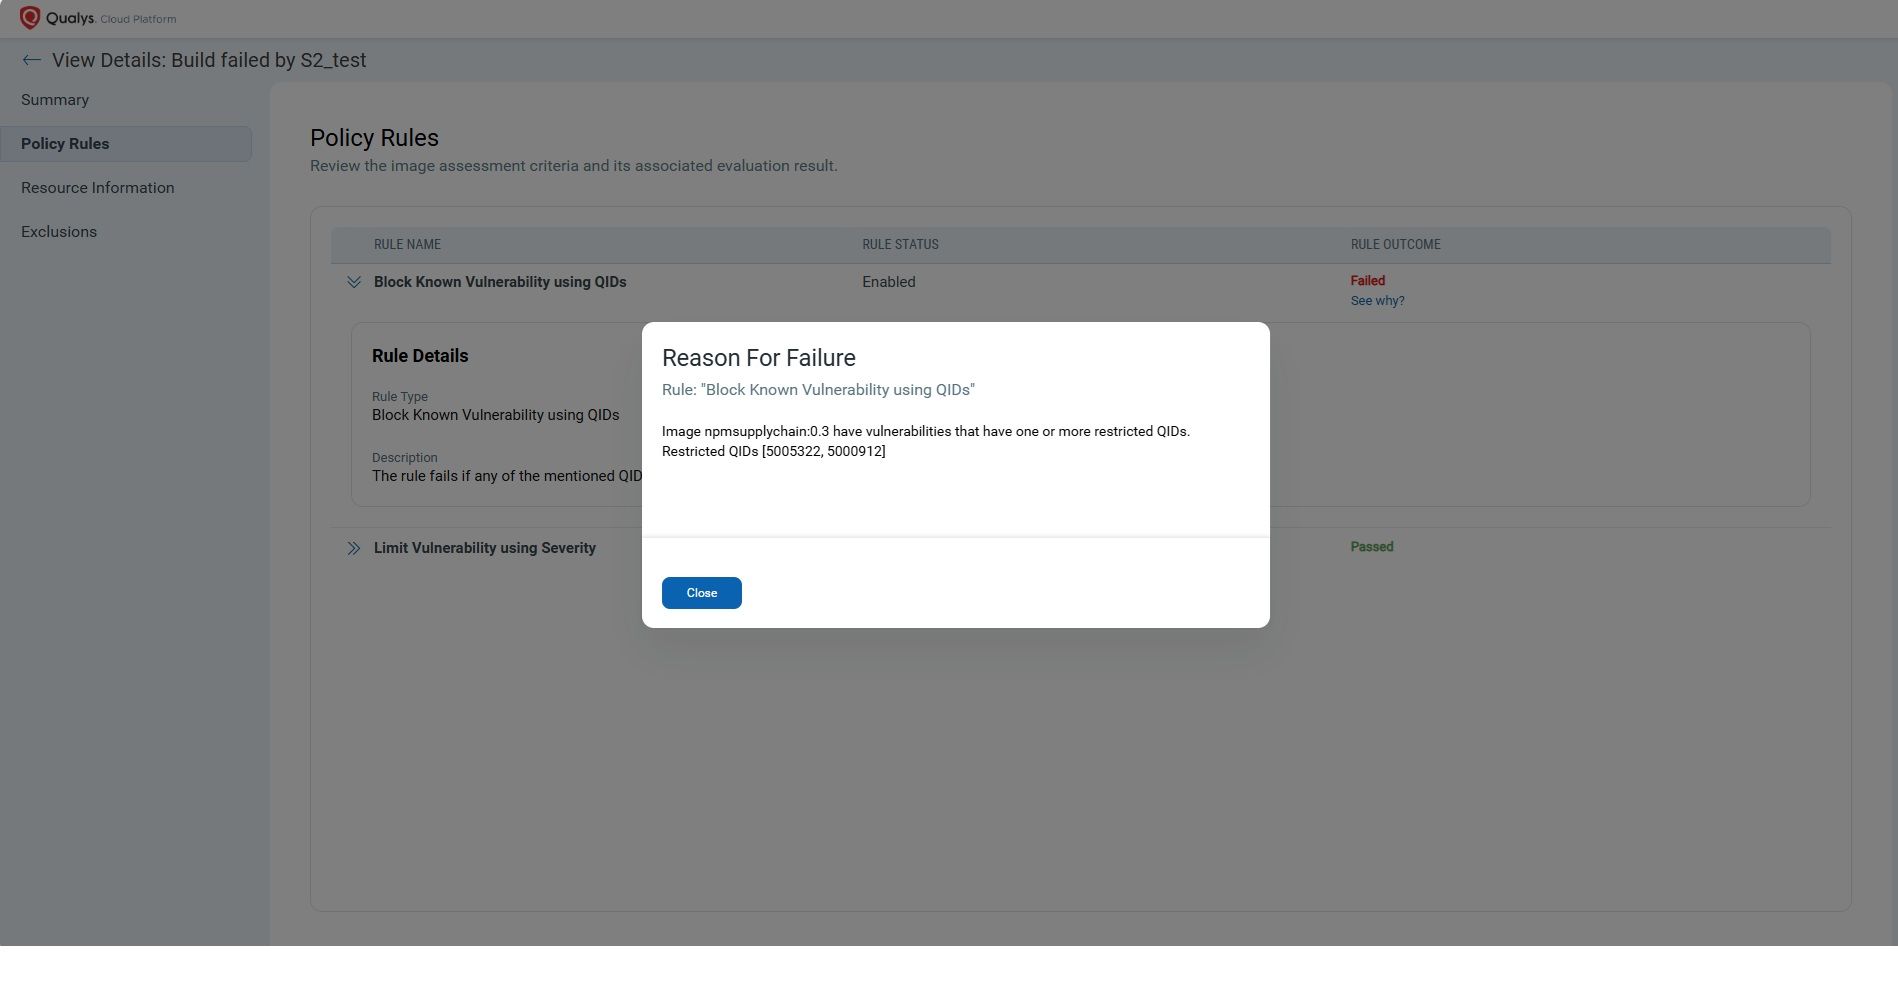Click the Restricted QIDs text in the dialog
The width and height of the screenshot is (1898, 987).
pyautogui.click(x=773, y=451)
